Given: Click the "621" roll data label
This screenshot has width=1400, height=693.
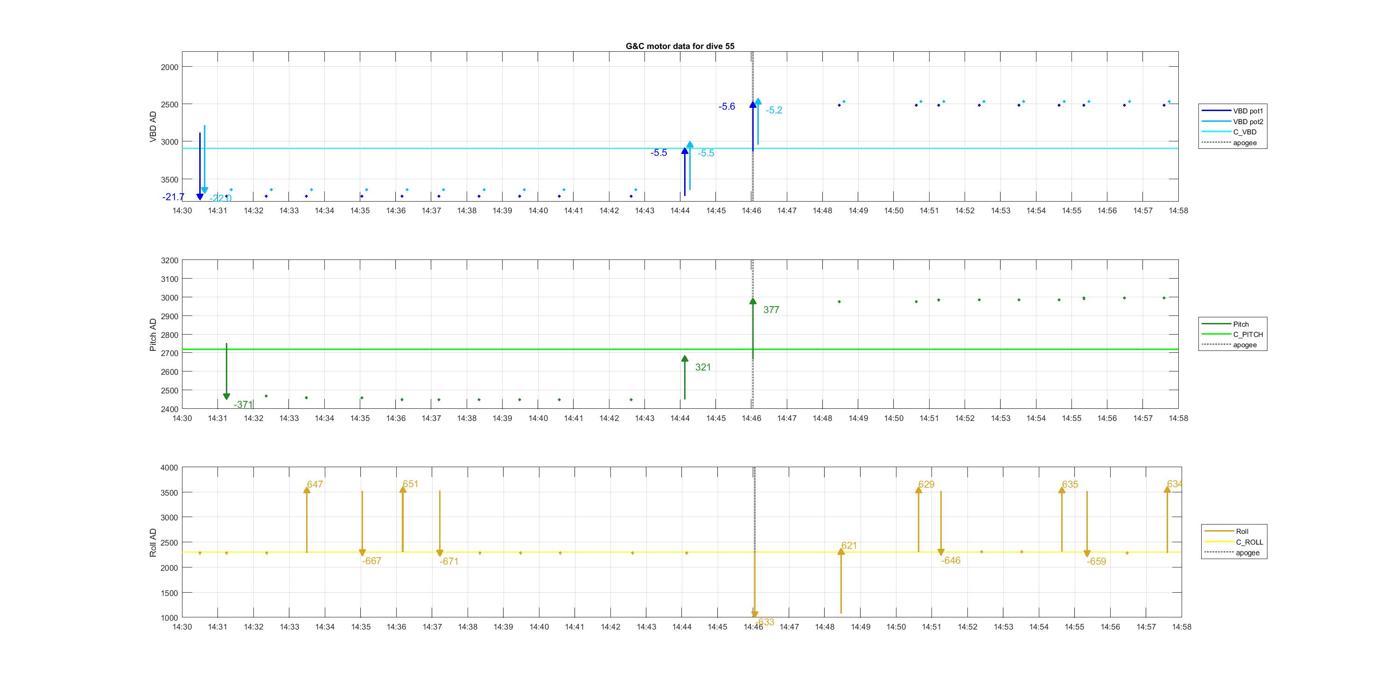Looking at the screenshot, I should click(849, 546).
